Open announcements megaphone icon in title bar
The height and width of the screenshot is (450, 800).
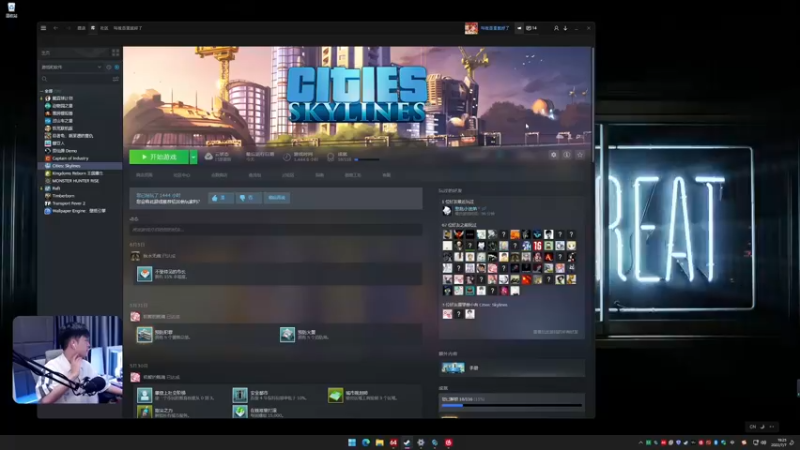tap(519, 28)
